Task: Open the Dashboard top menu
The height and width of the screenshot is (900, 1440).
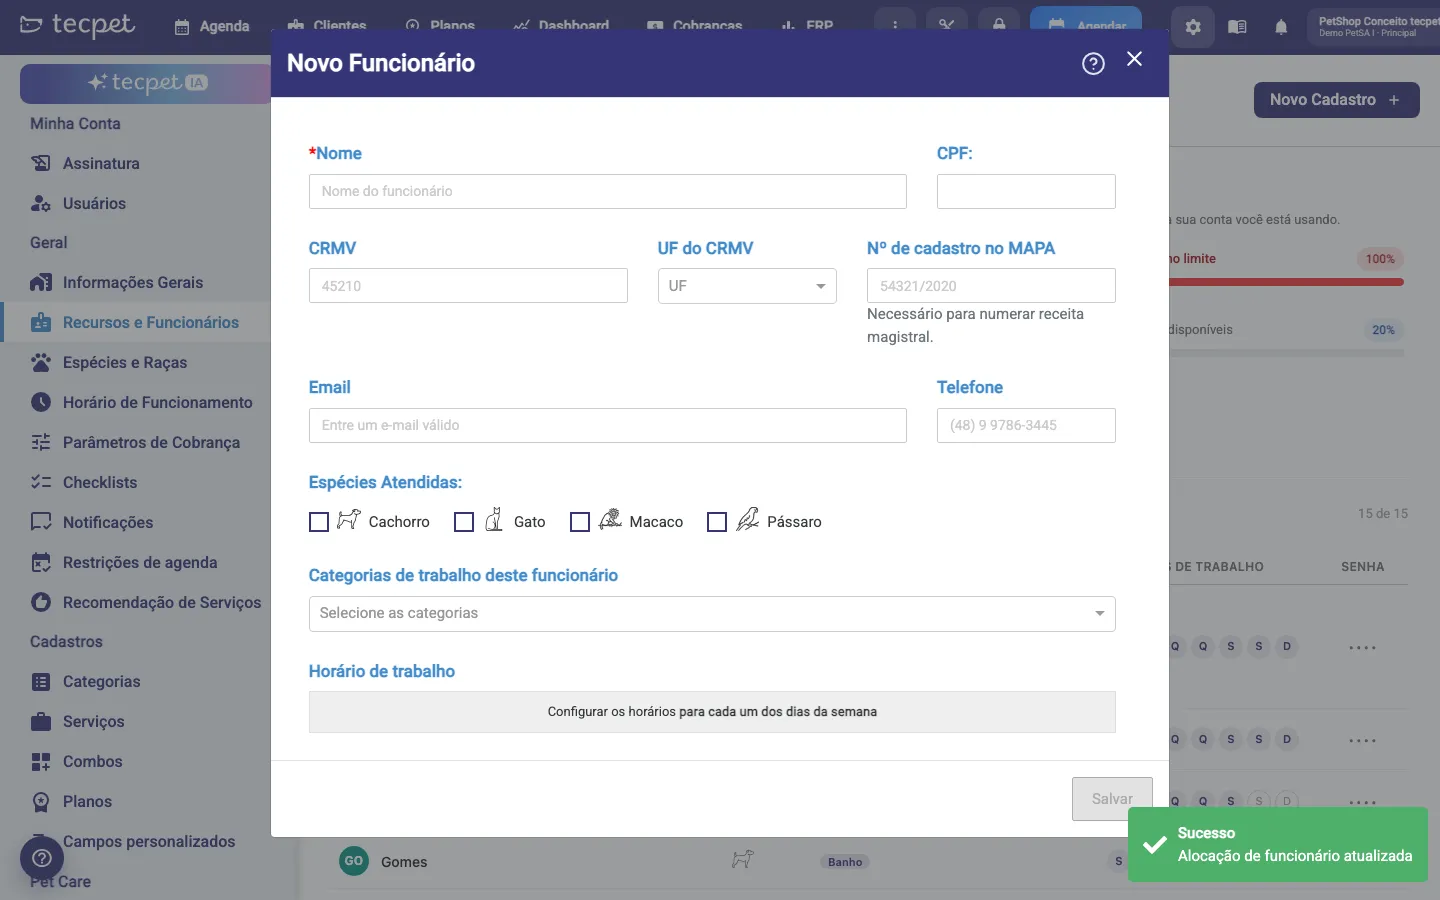Action: 561,26
